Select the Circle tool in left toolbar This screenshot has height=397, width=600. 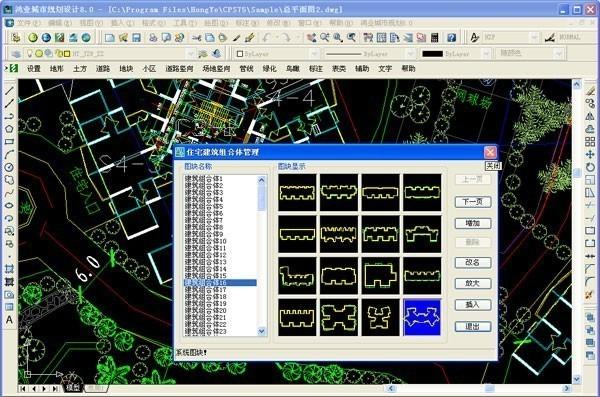click(10, 167)
